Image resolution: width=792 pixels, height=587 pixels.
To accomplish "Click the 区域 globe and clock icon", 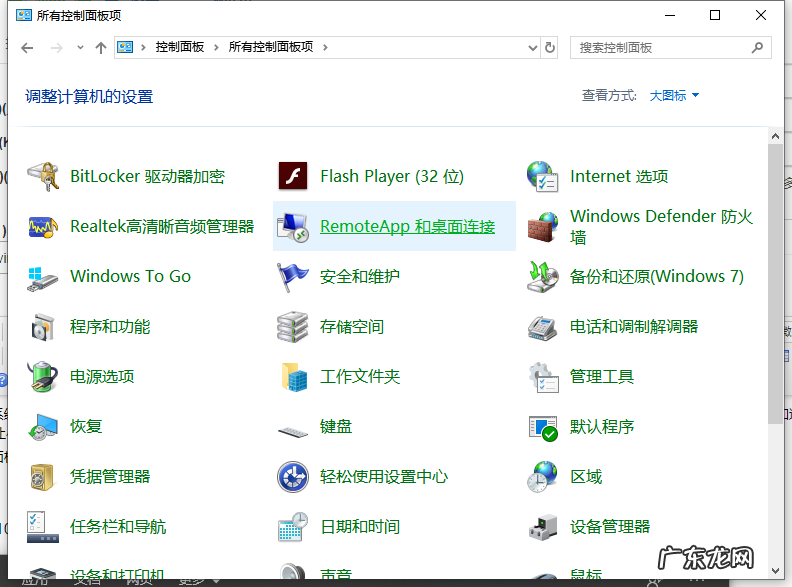I will pos(542,477).
